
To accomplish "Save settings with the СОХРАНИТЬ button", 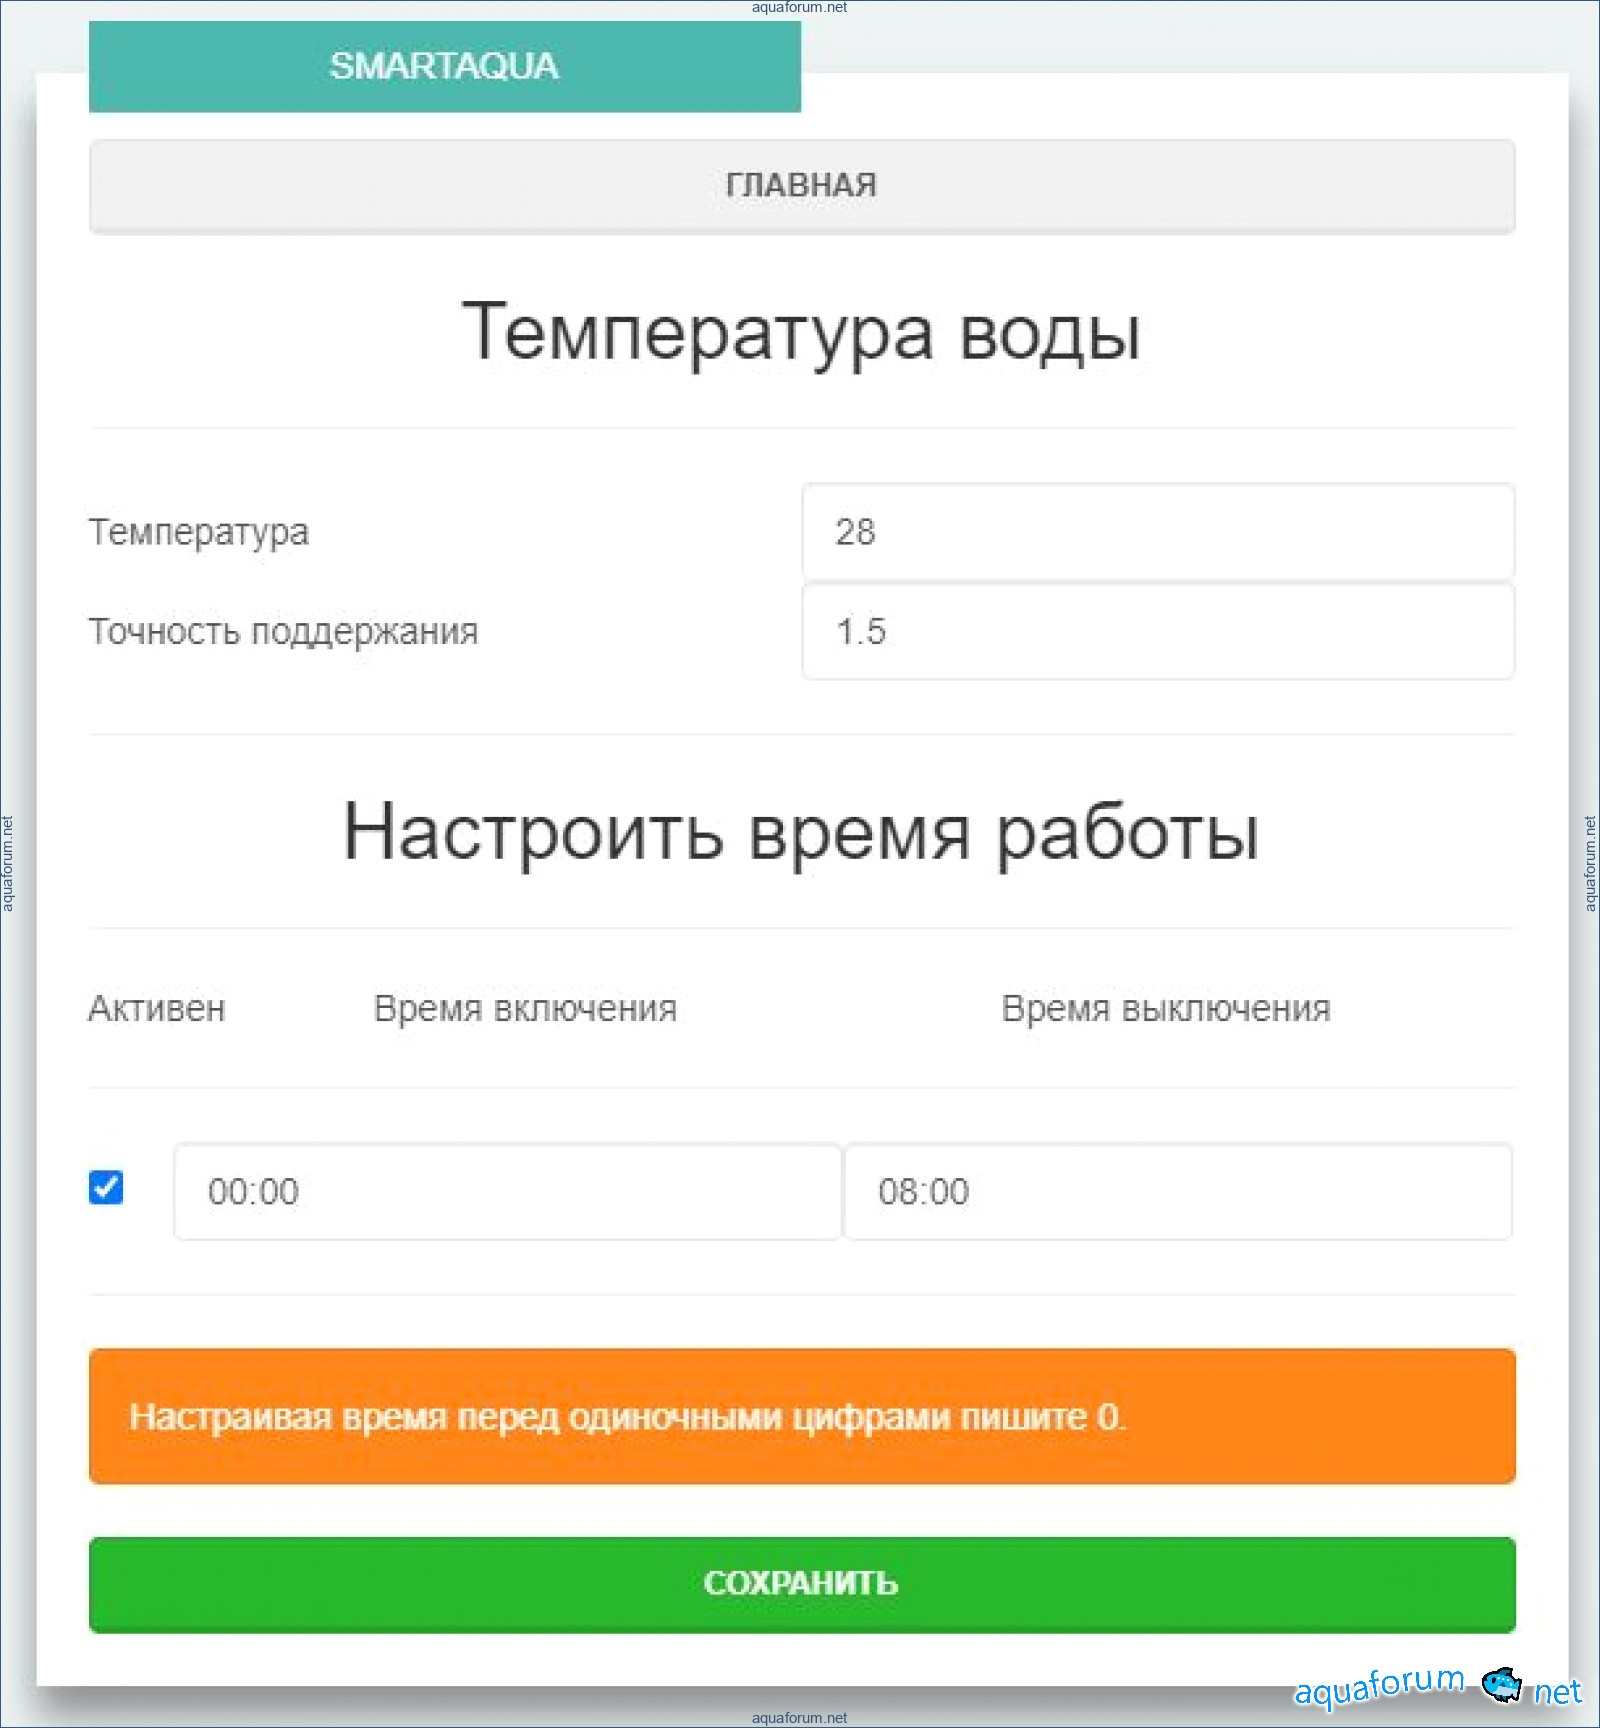I will pyautogui.click(x=801, y=1584).
